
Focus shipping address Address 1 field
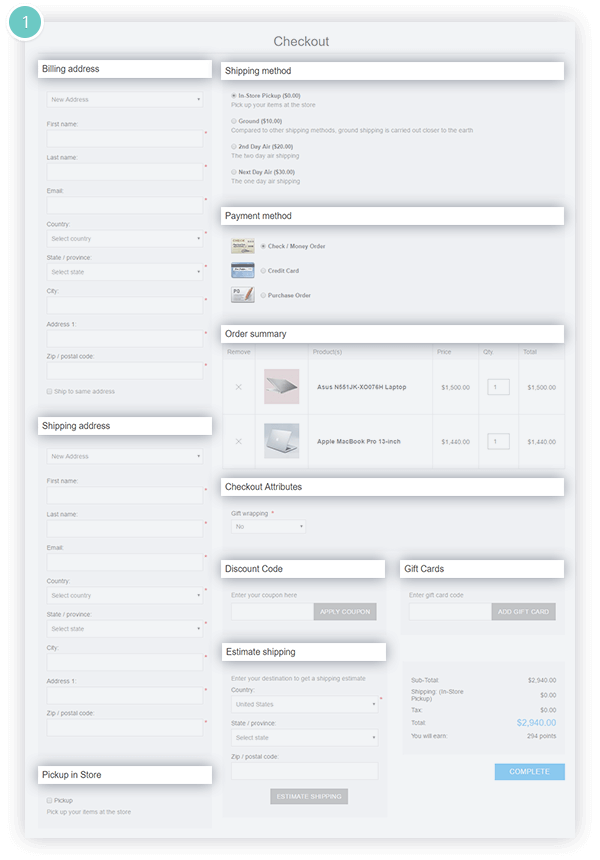(124, 695)
